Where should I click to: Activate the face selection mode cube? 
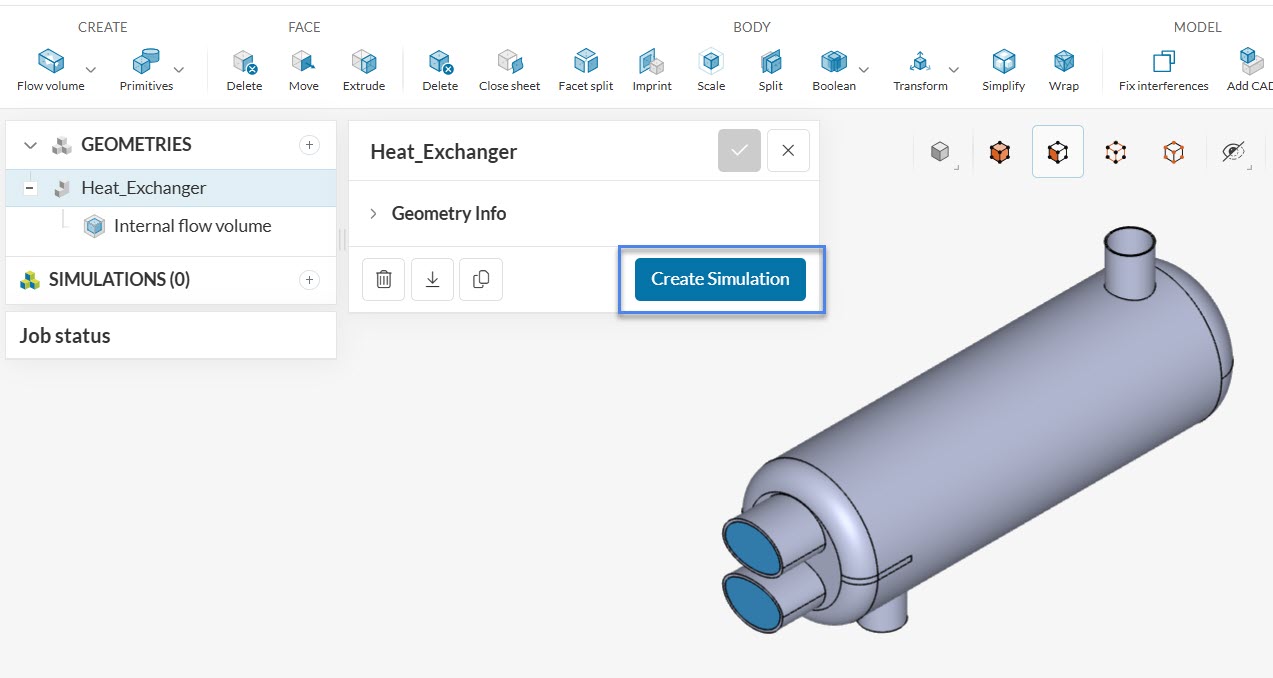point(1057,152)
